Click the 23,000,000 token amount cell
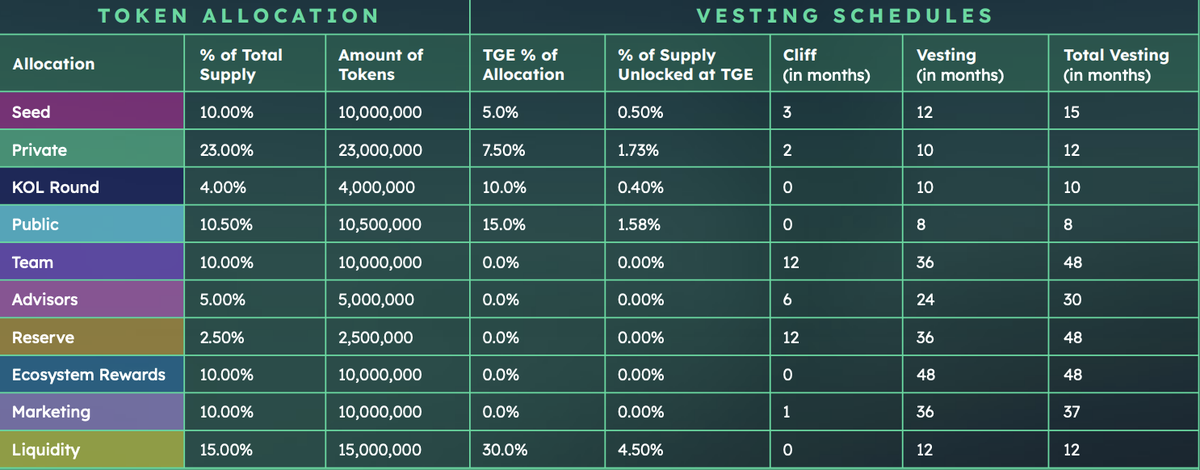The image size is (1200, 470). [x=380, y=150]
